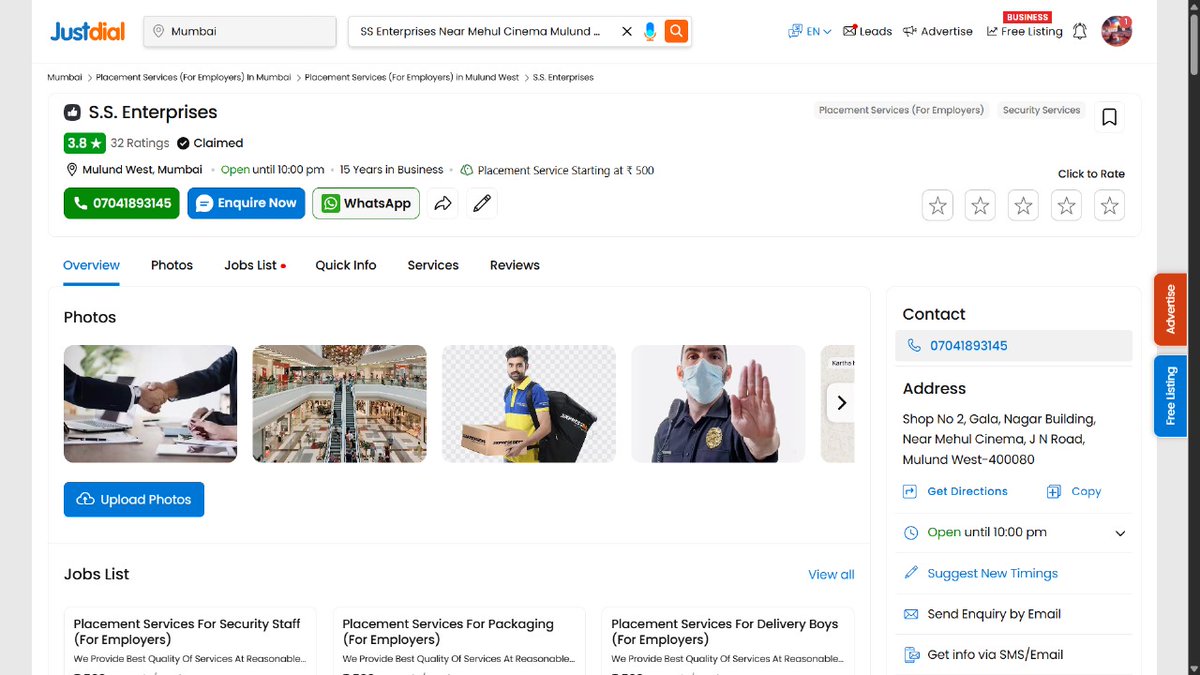Image resolution: width=1200 pixels, height=675 pixels.
Task: Share the listing with the share arrow icon
Action: 442,203
